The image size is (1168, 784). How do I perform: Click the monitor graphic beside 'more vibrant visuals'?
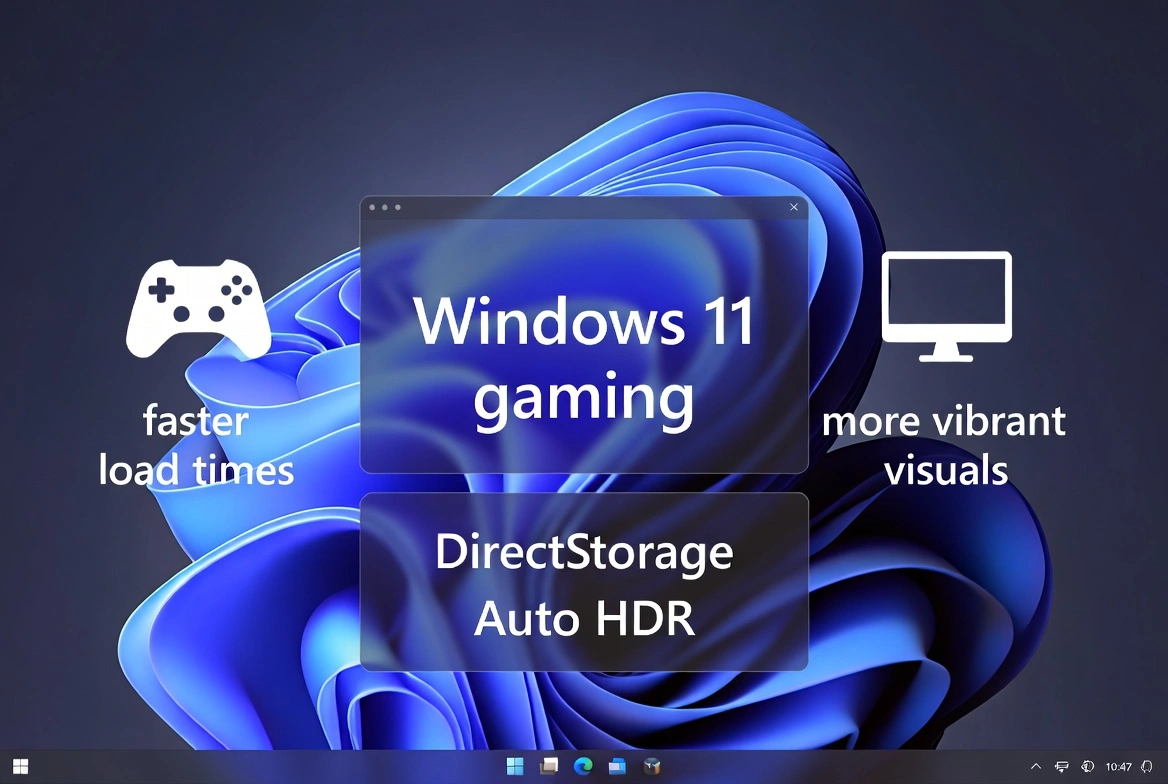(946, 305)
